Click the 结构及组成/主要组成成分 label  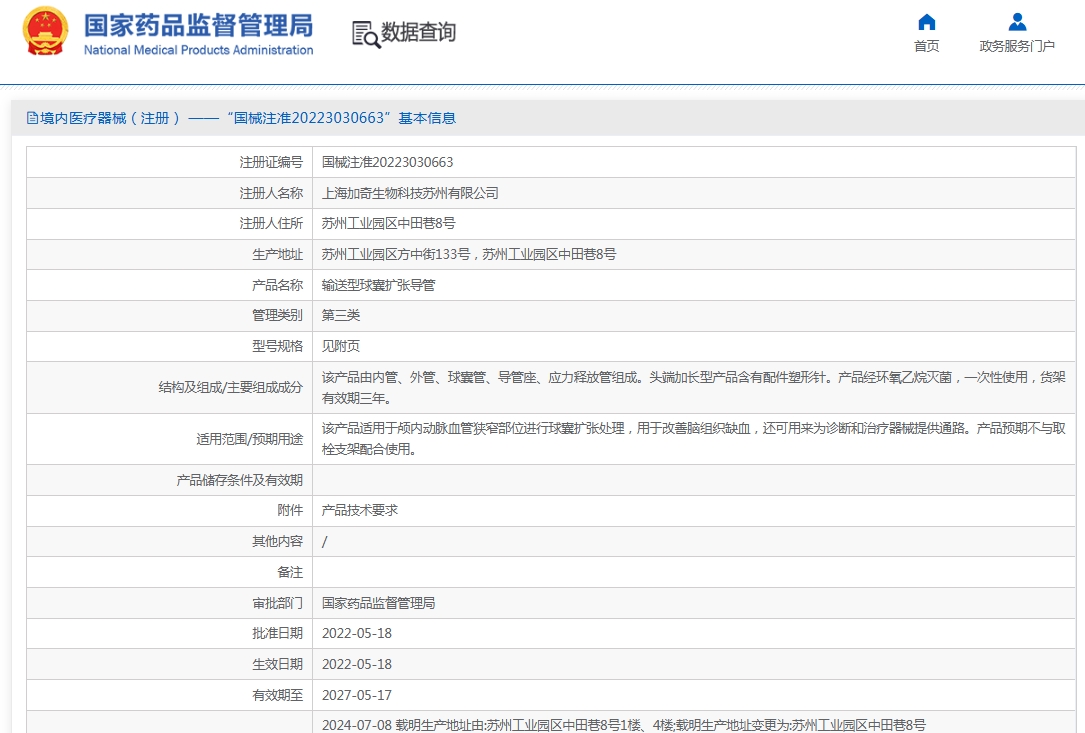click(x=230, y=388)
